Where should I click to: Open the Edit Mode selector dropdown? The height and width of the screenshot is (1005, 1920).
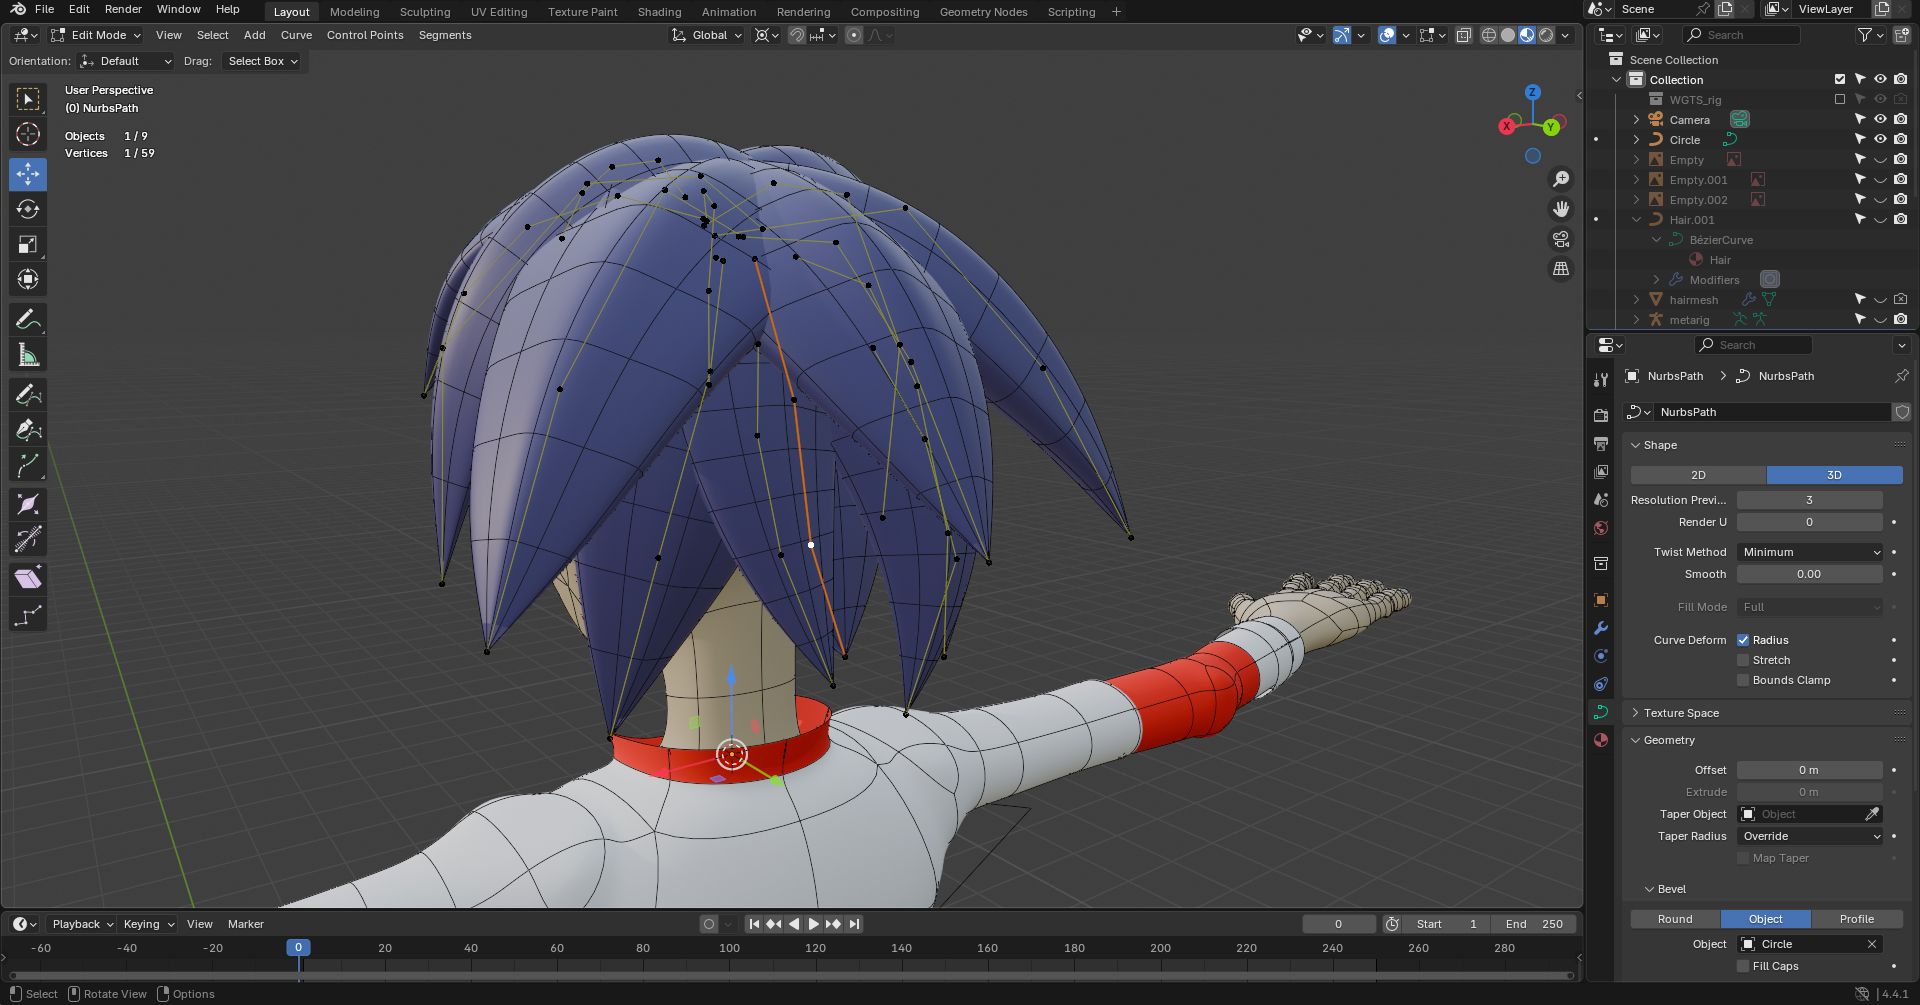96,35
